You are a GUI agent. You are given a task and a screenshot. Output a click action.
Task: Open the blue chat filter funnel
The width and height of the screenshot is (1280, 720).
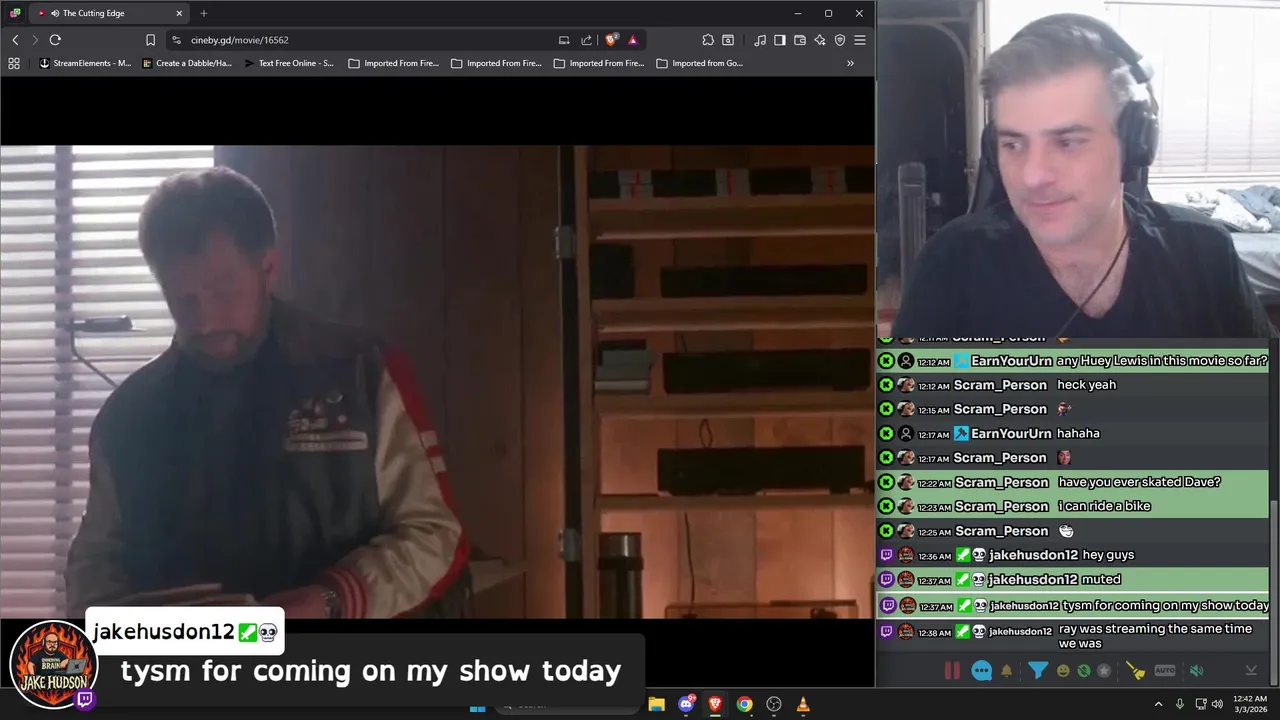pyautogui.click(x=1038, y=671)
